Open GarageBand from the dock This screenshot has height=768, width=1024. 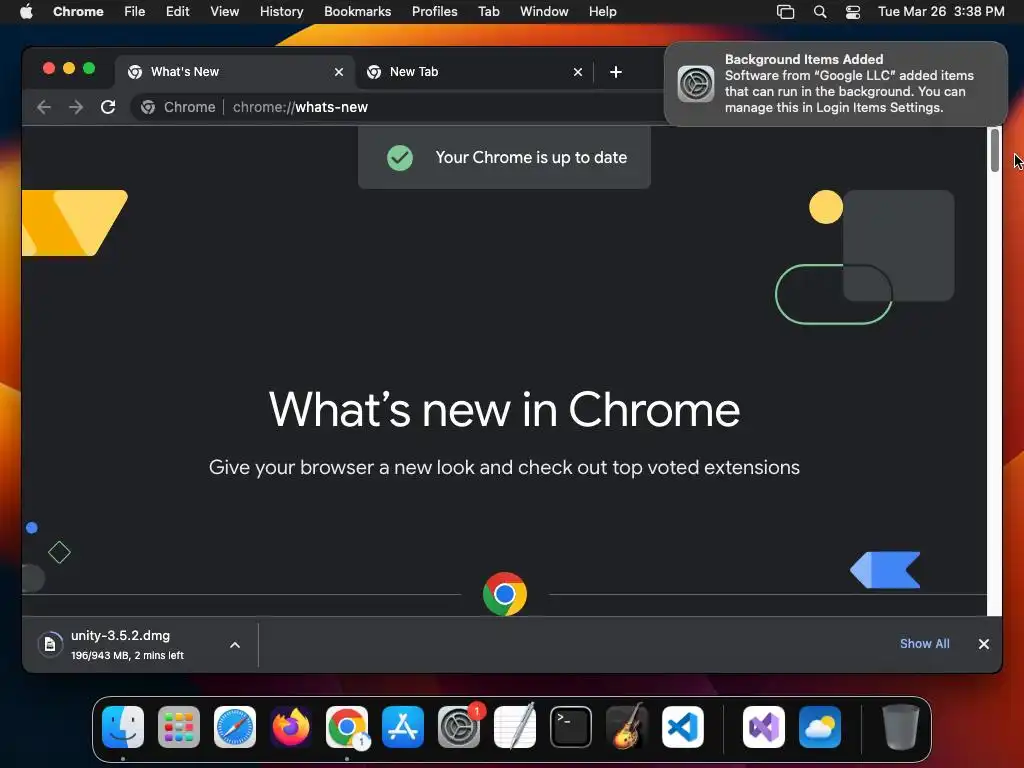click(627, 727)
